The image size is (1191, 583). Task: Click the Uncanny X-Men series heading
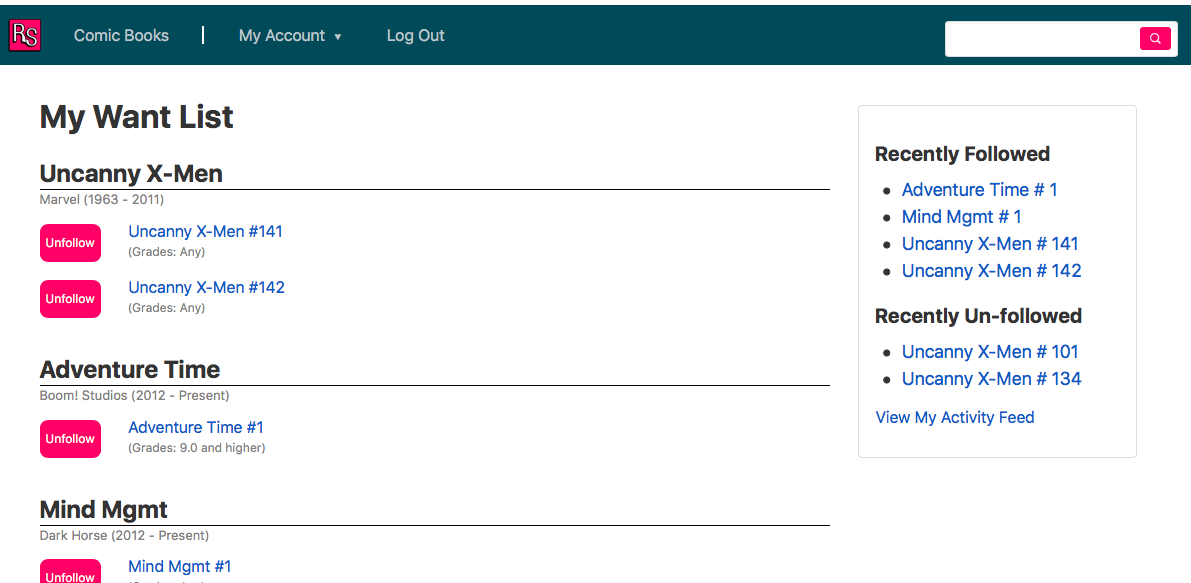pos(131,174)
